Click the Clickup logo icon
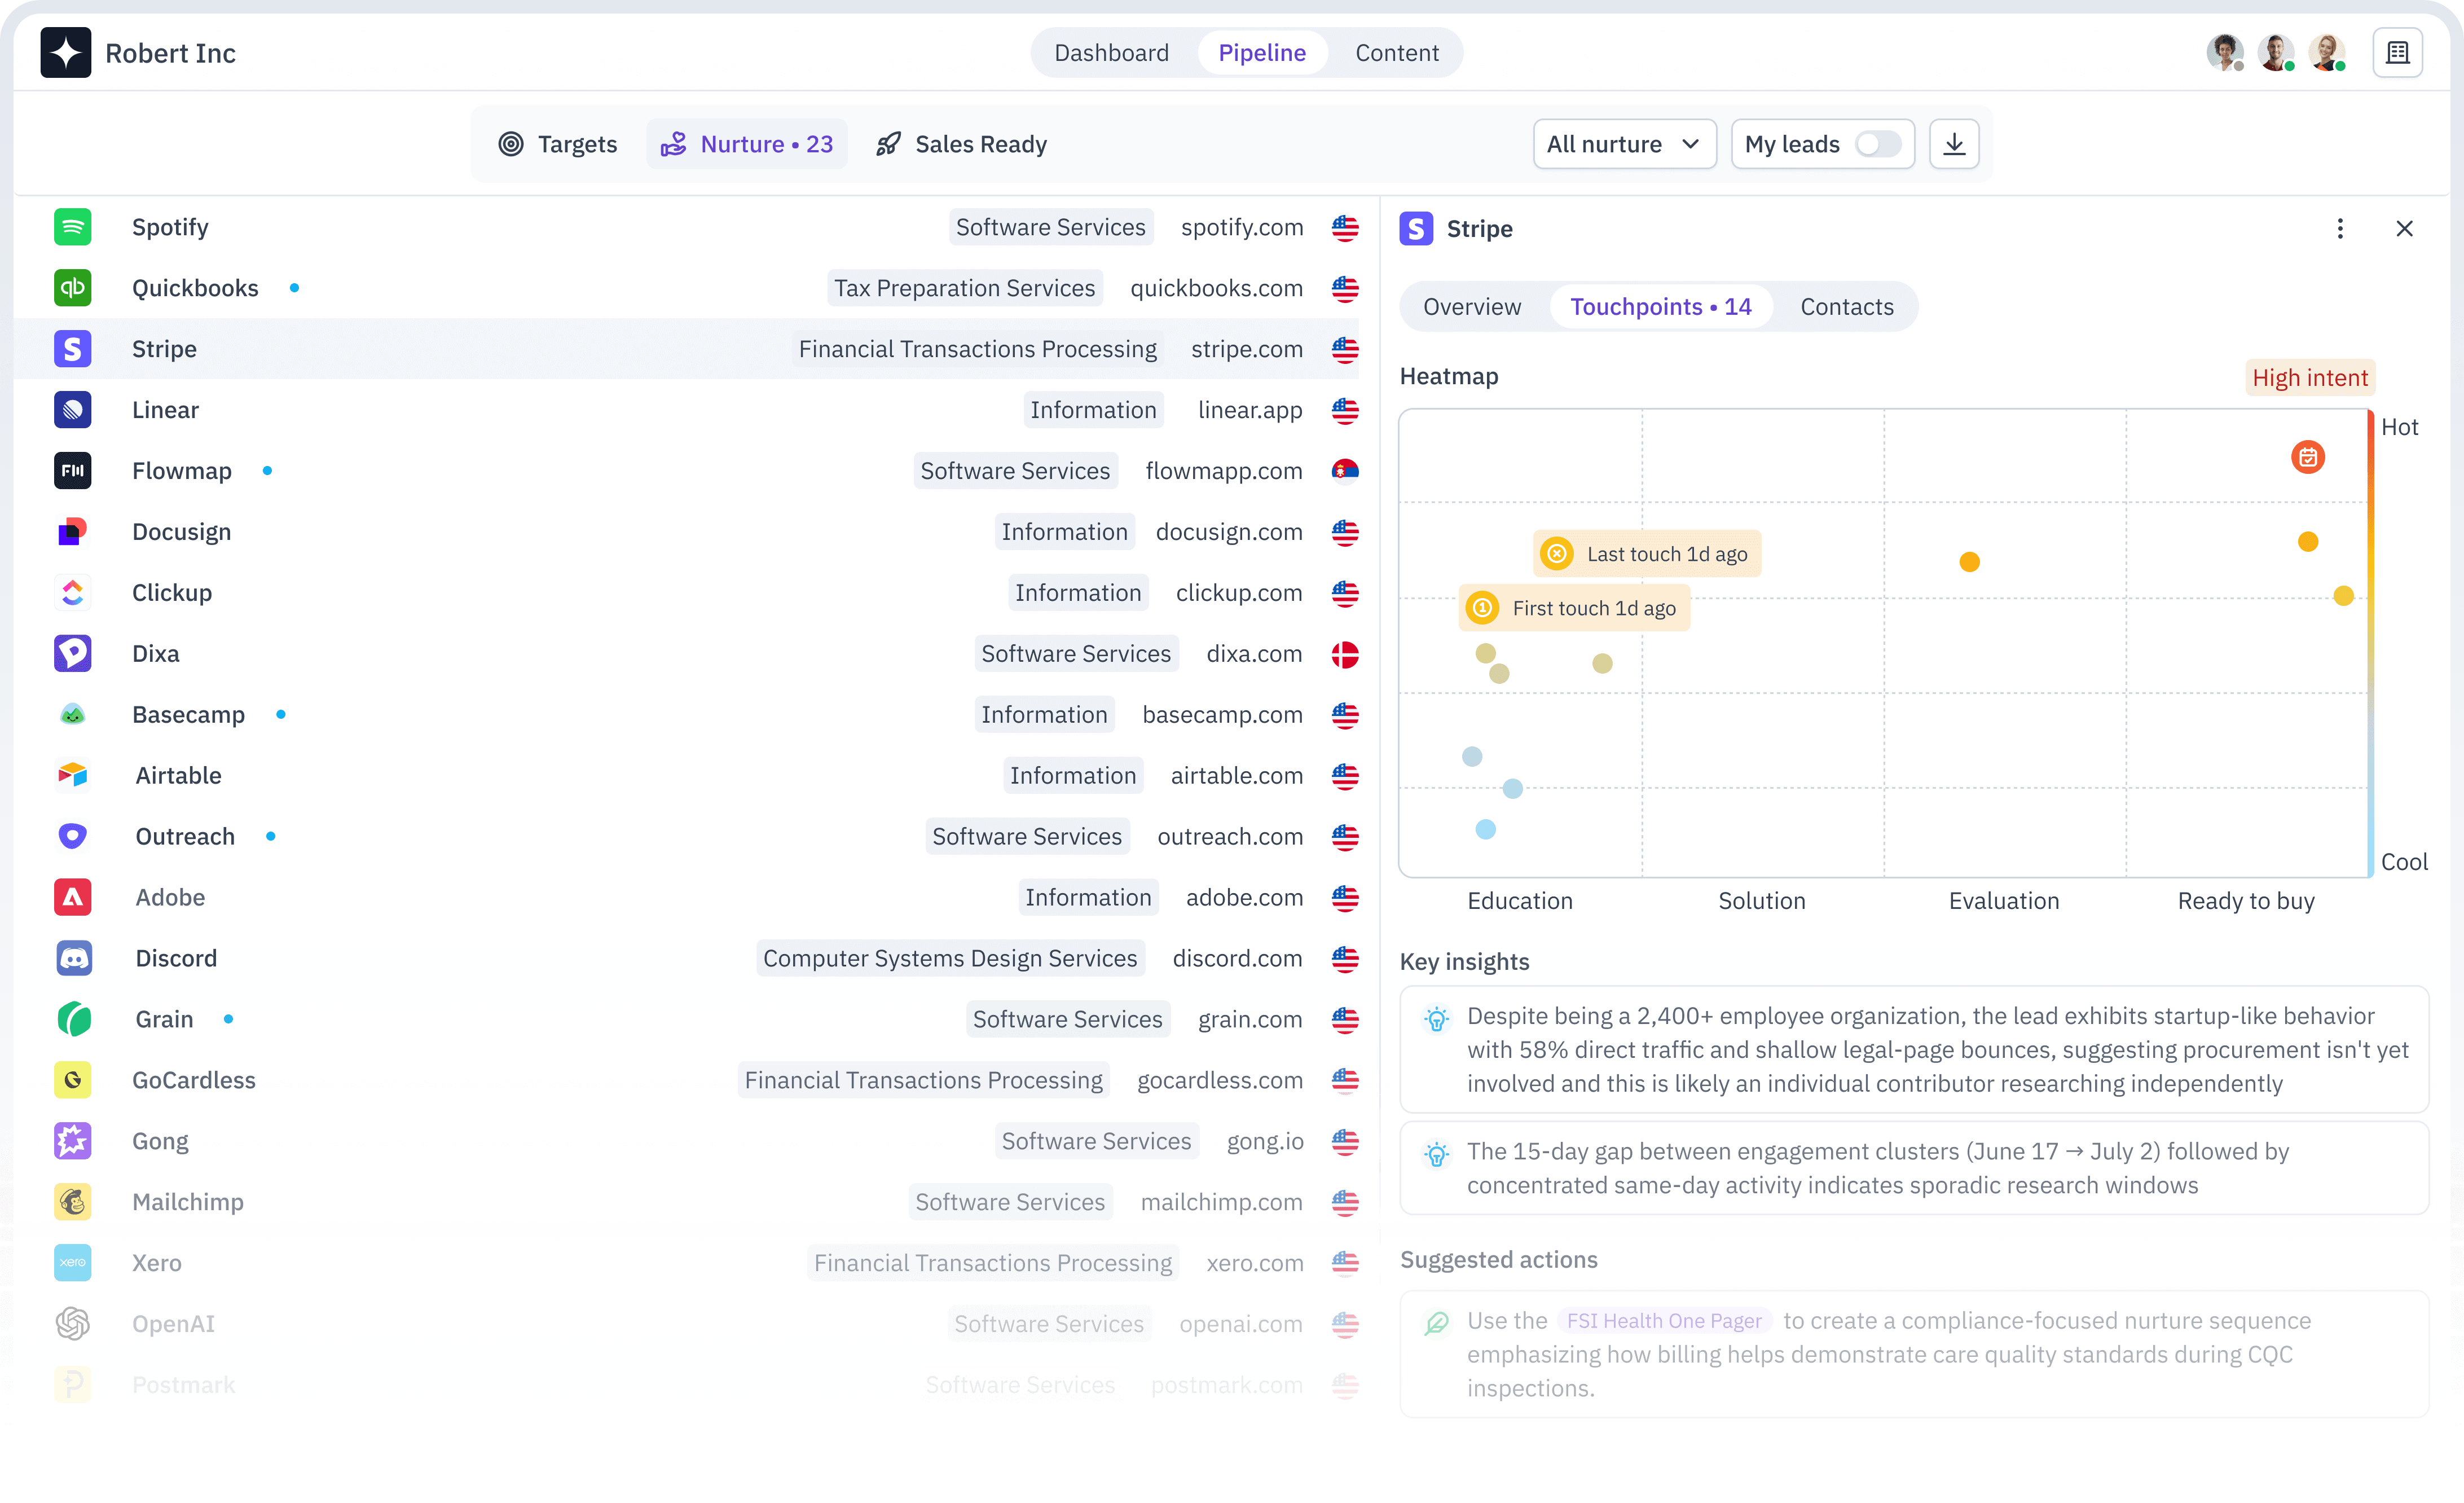 72,593
